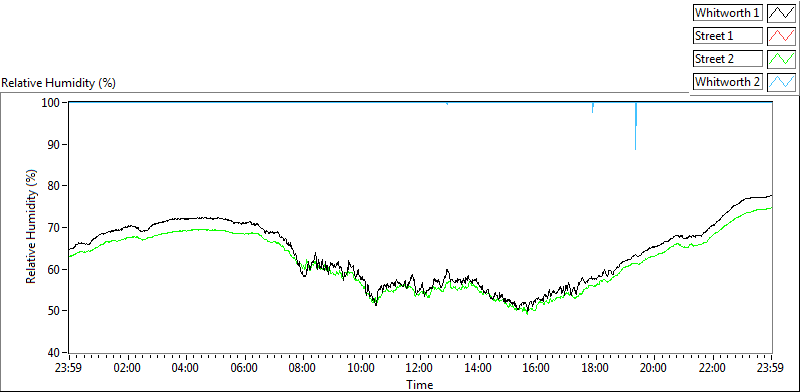Select the Street 2 legend label
Viewport: 800px width, 392px height.
click(728, 59)
